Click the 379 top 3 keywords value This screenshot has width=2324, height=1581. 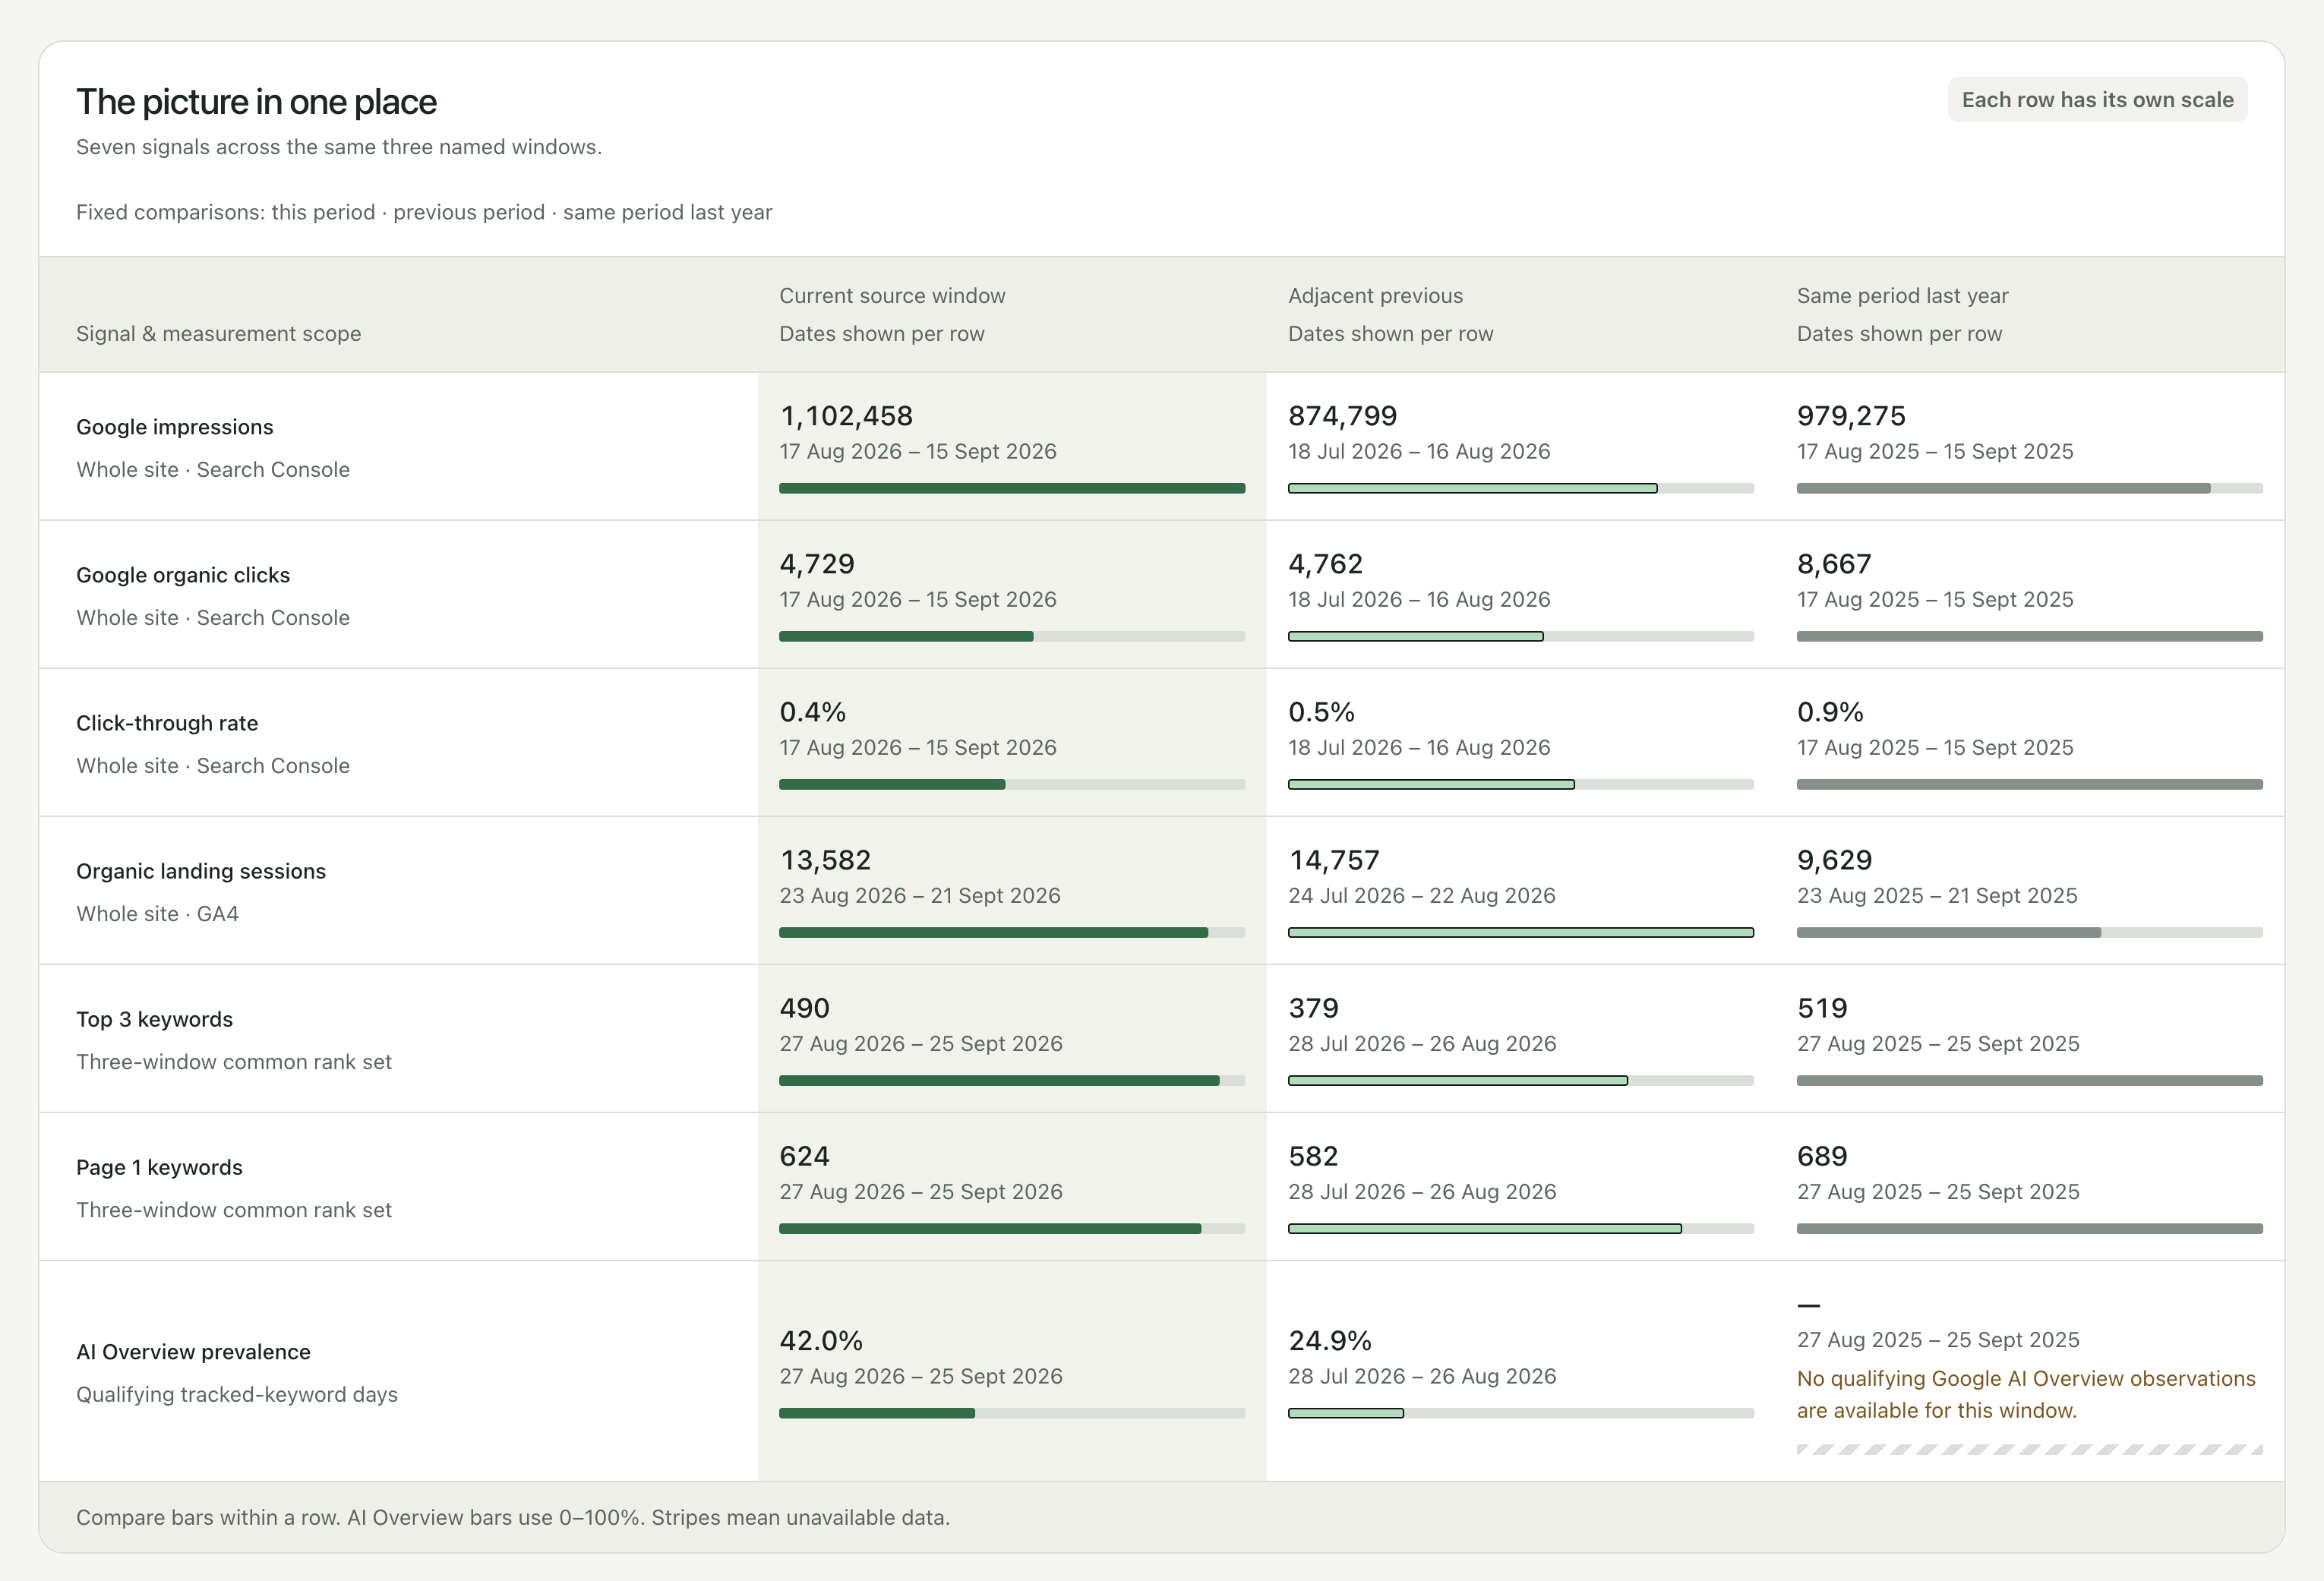tap(1313, 1008)
